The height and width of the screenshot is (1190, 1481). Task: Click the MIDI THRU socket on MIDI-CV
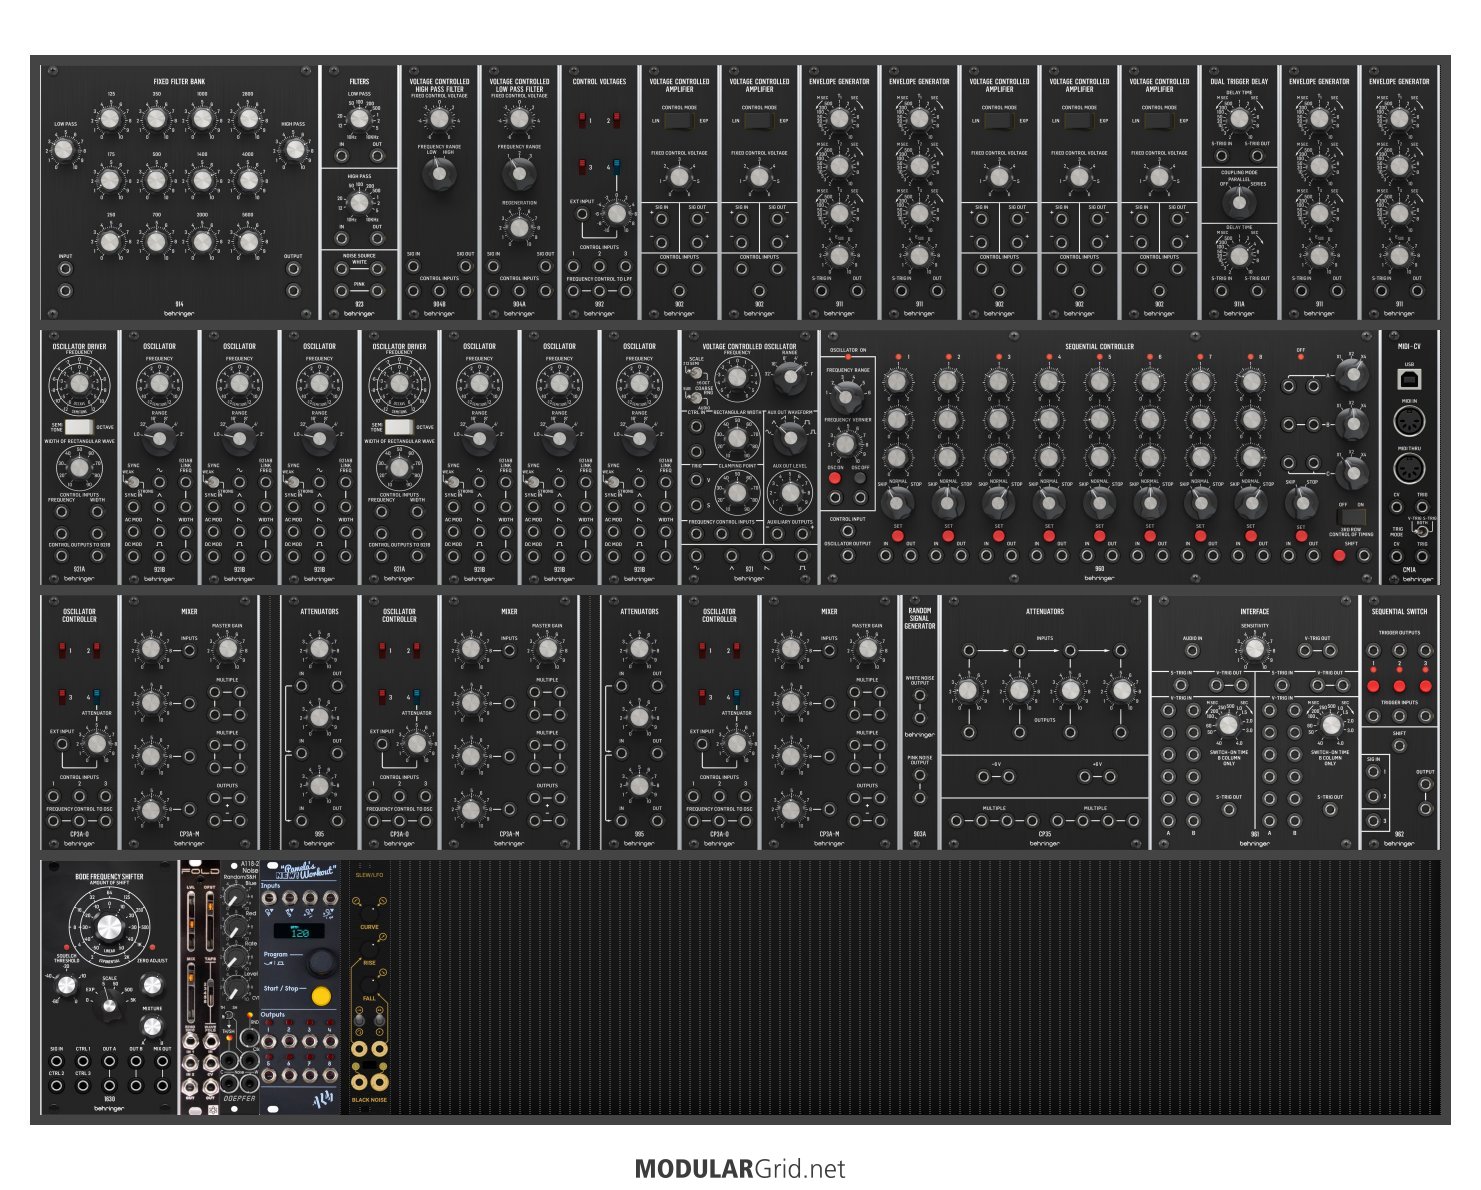click(x=1409, y=470)
